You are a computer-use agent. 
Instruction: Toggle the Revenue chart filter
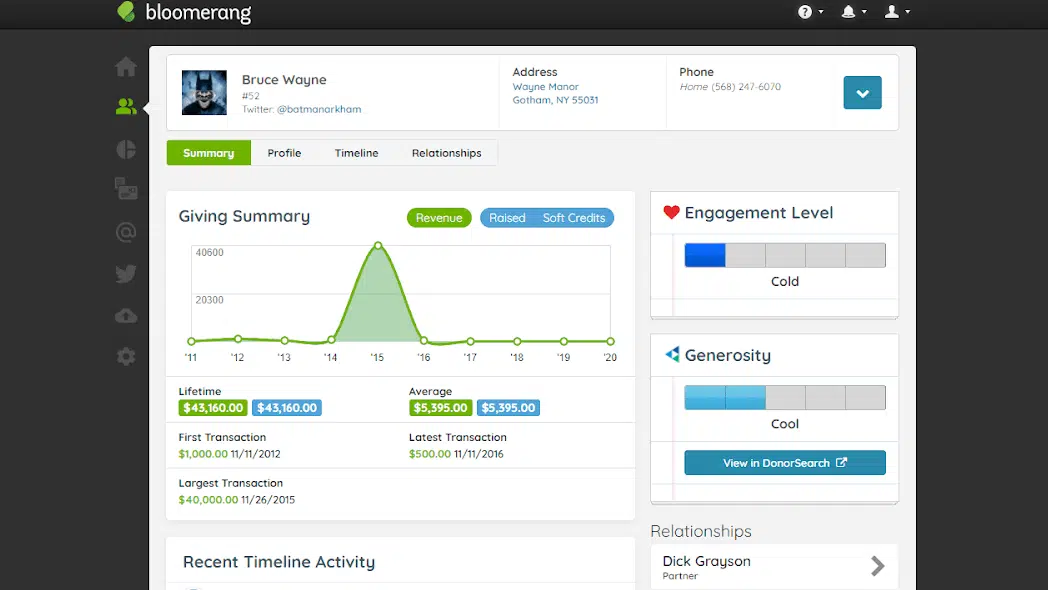point(439,218)
